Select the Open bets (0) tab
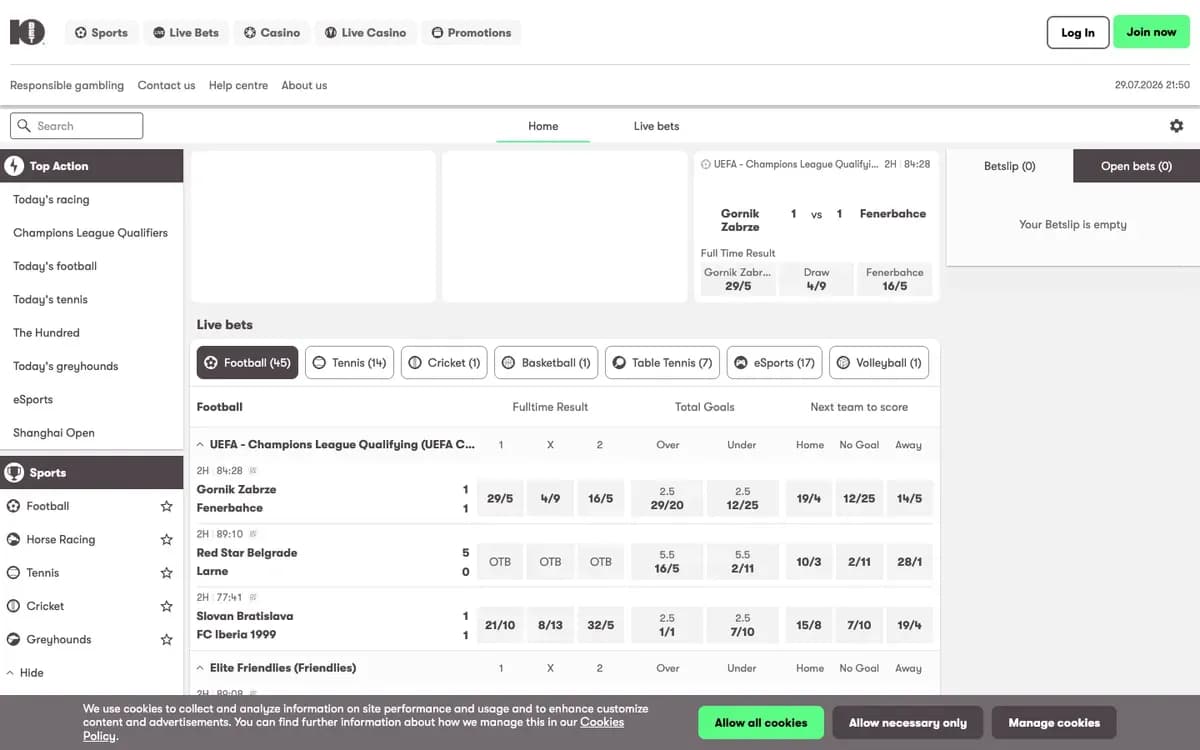The height and width of the screenshot is (750, 1200). [1136, 166]
